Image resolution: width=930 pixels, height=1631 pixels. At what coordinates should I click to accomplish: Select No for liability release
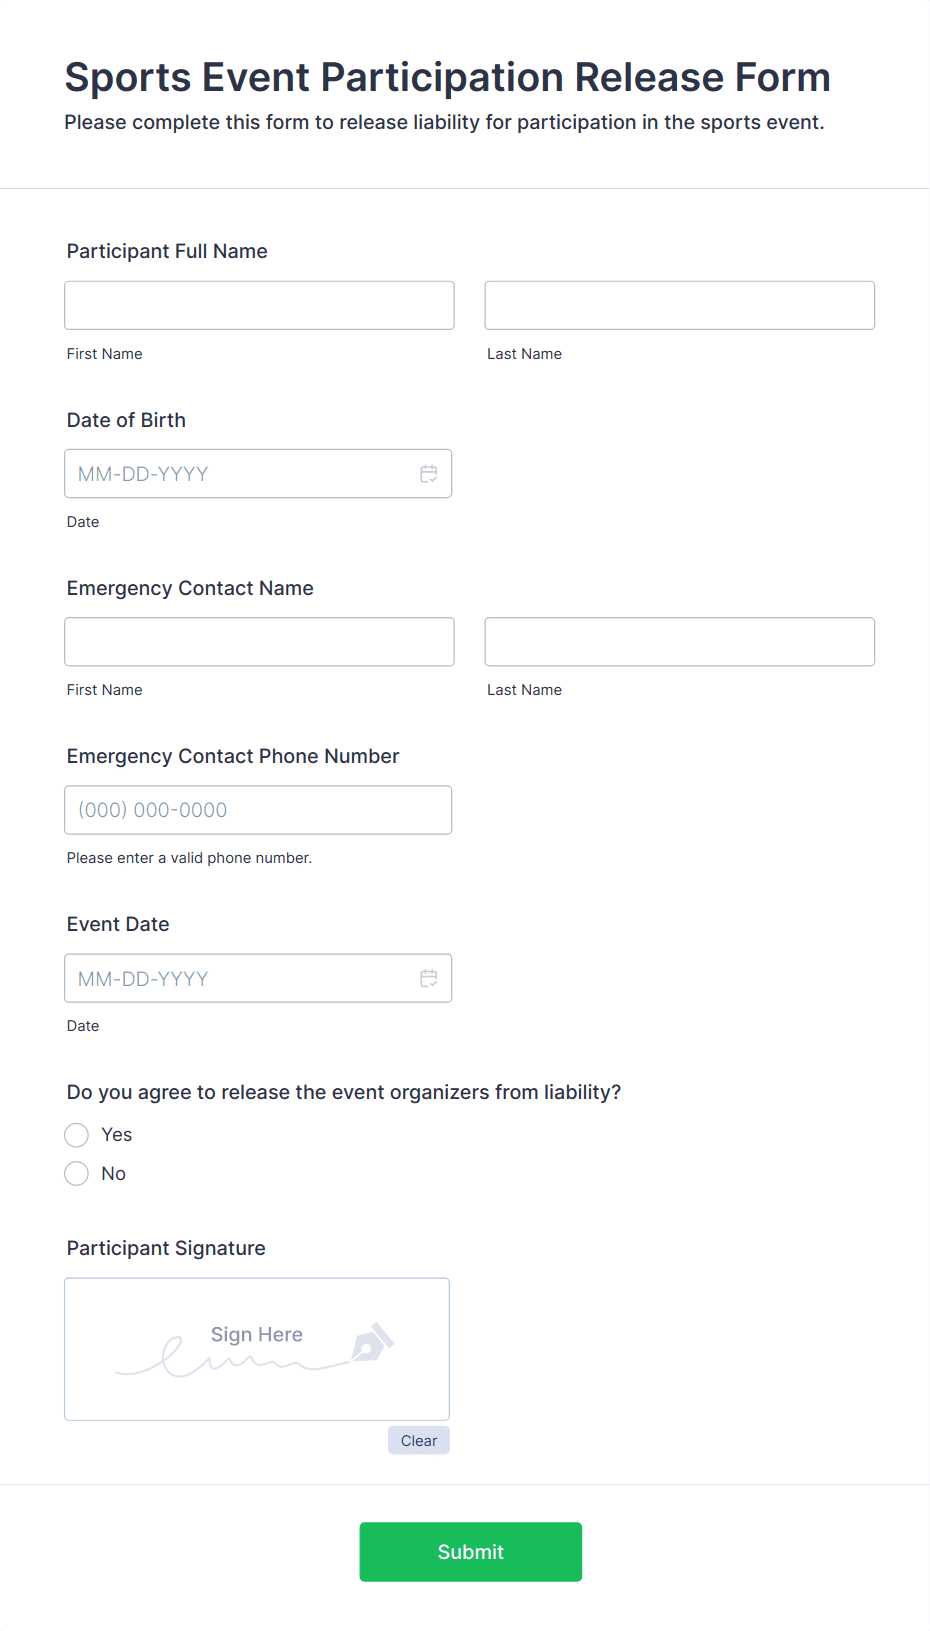coord(77,1174)
